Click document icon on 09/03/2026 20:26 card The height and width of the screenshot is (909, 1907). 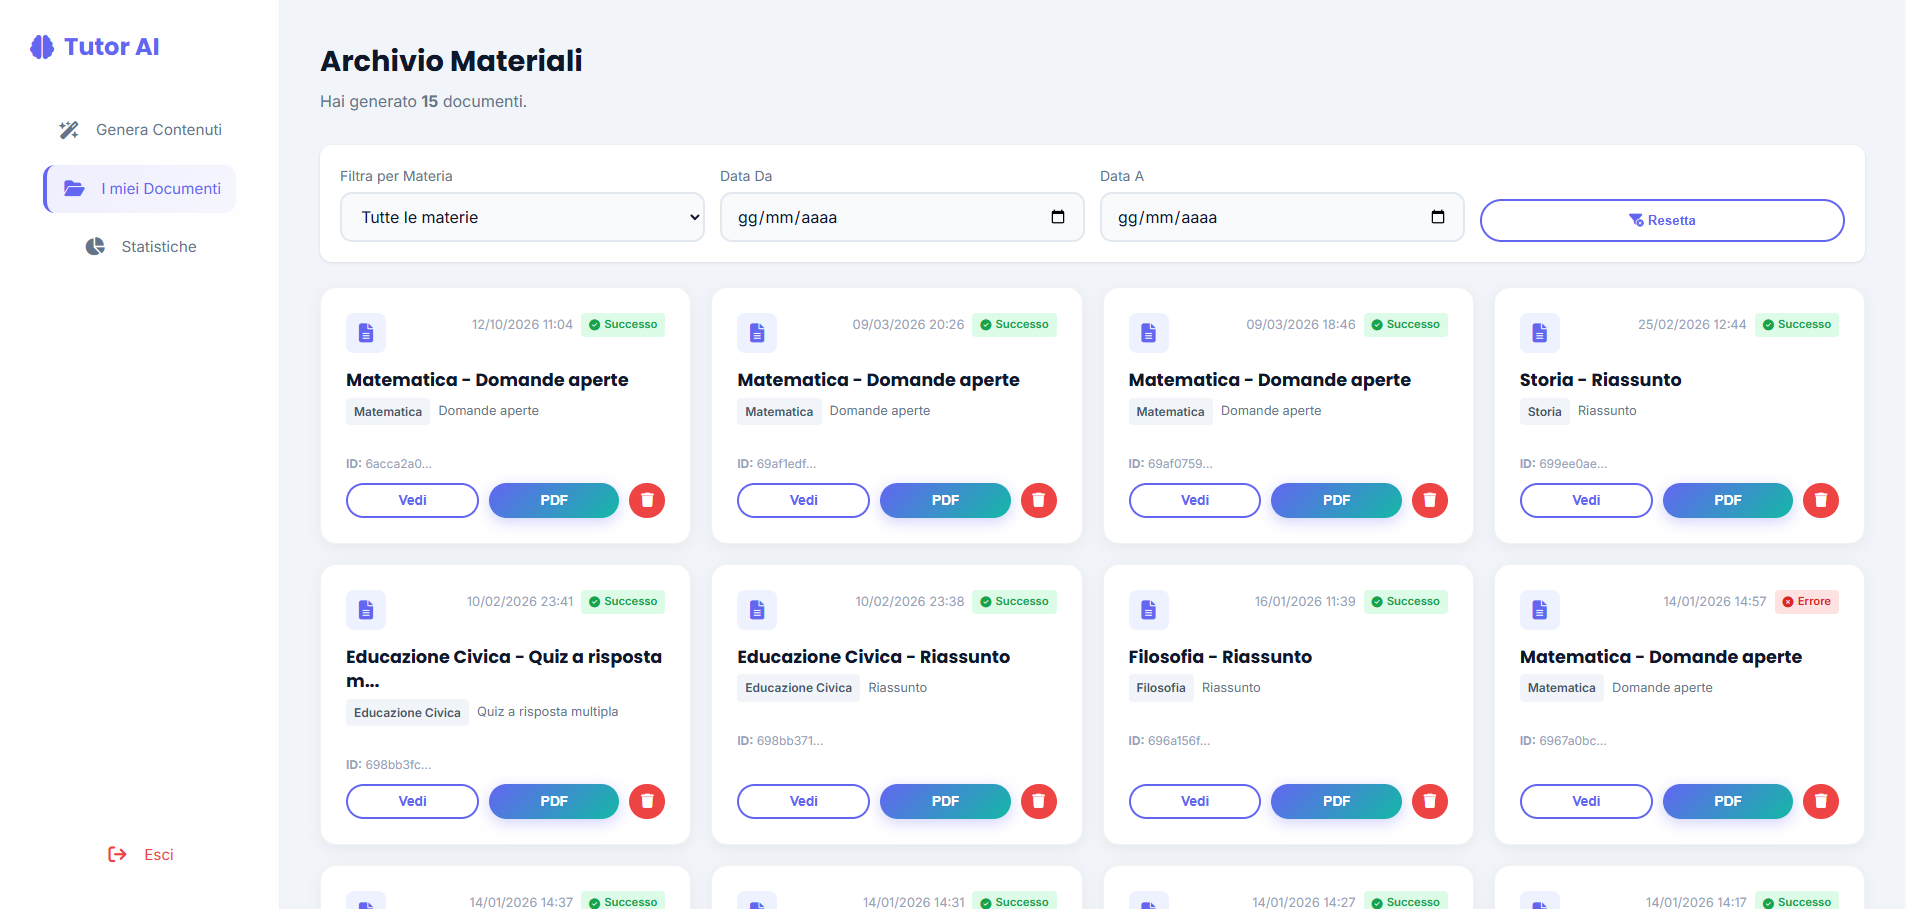pyautogui.click(x=757, y=333)
